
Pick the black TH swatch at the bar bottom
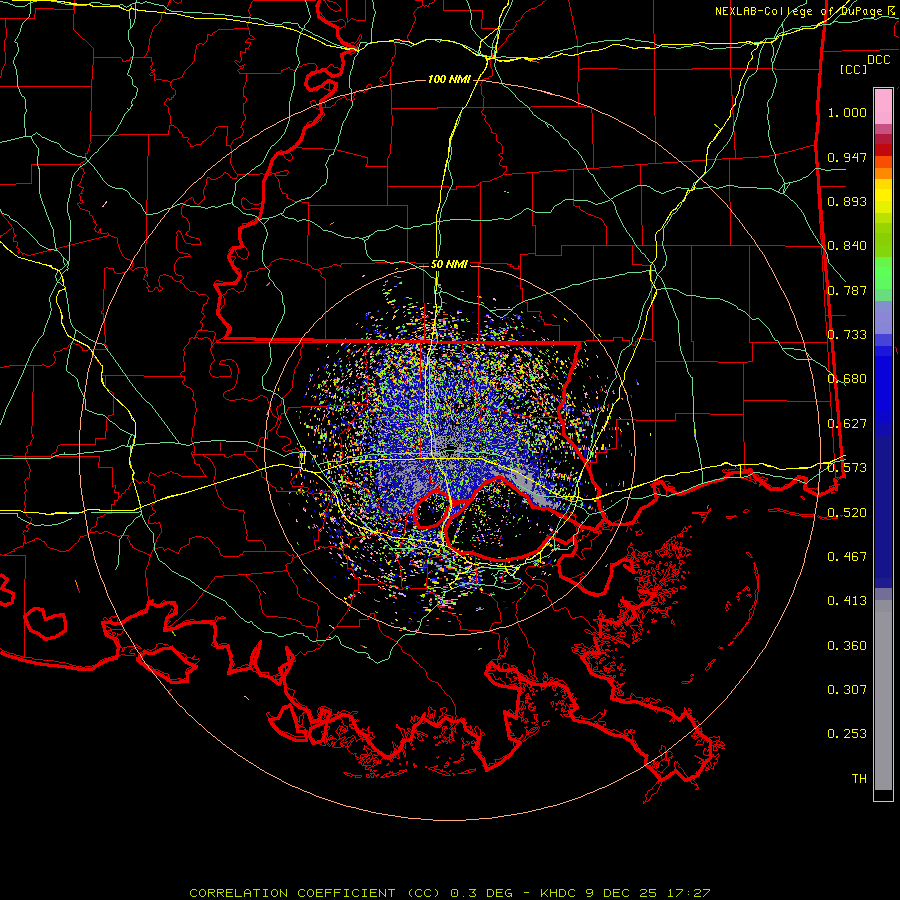[883, 794]
